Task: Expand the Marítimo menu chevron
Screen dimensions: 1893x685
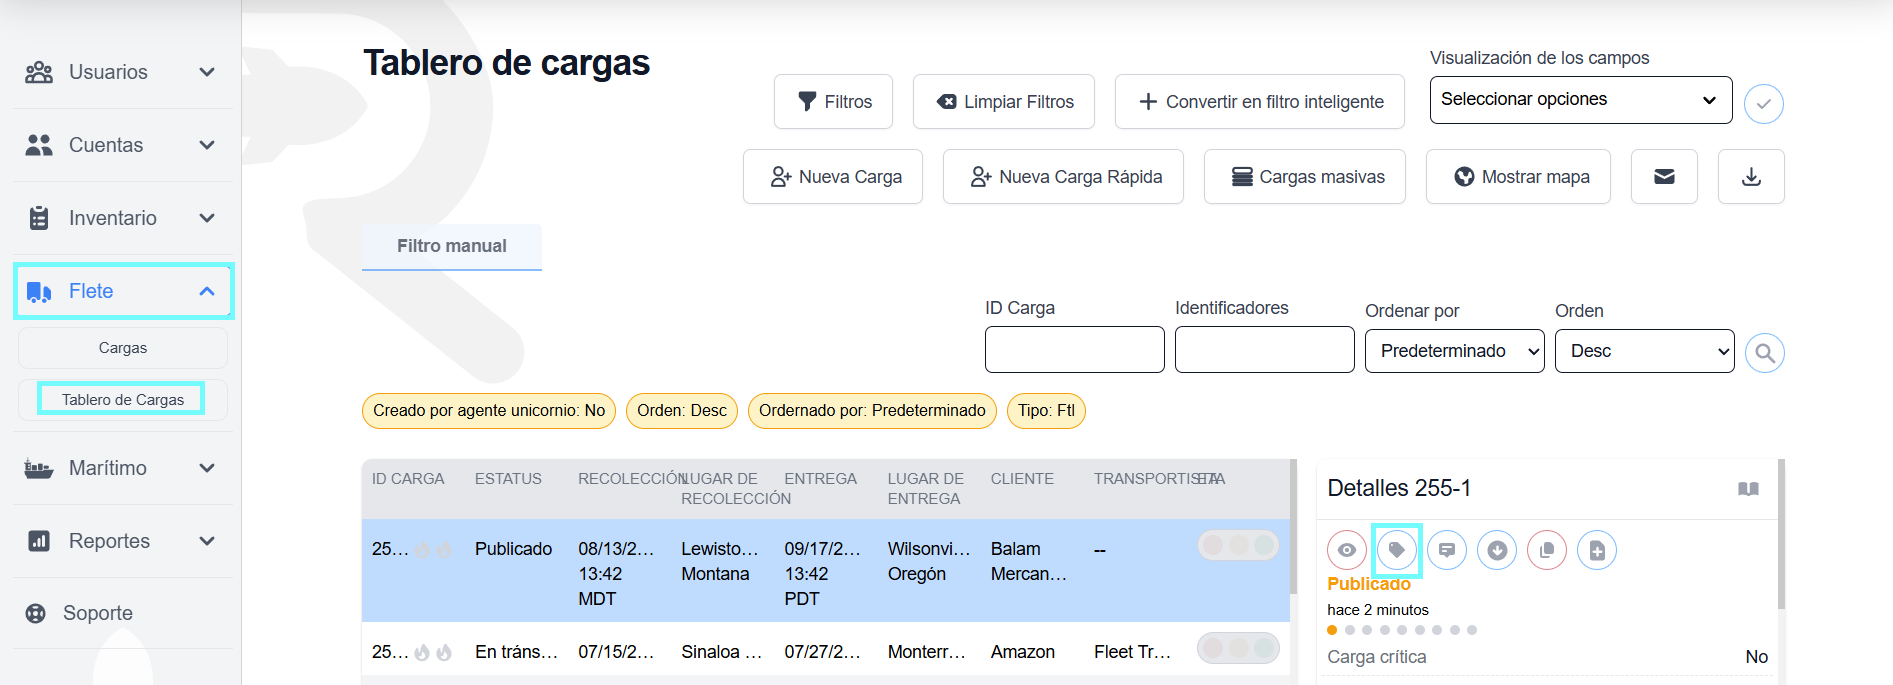Action: click(x=207, y=468)
